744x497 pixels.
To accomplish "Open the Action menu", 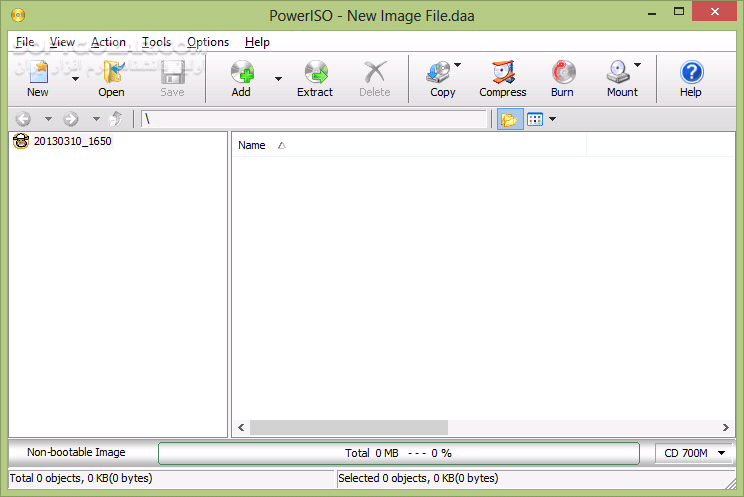I will (108, 42).
